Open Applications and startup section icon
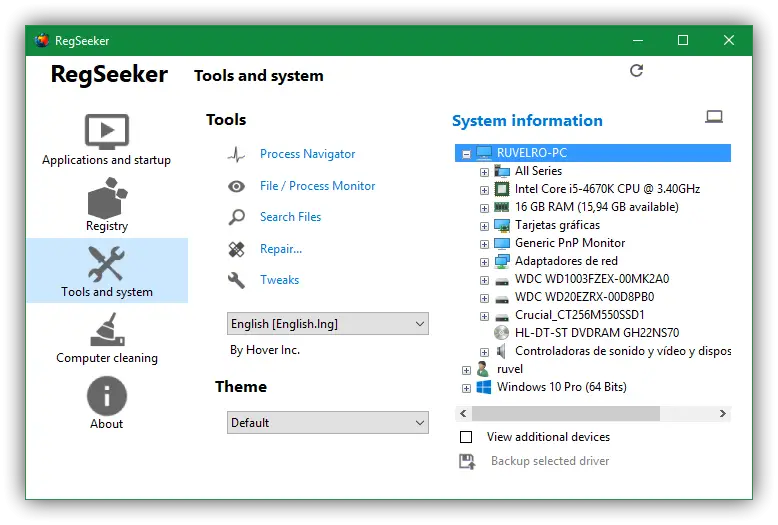 point(107,131)
